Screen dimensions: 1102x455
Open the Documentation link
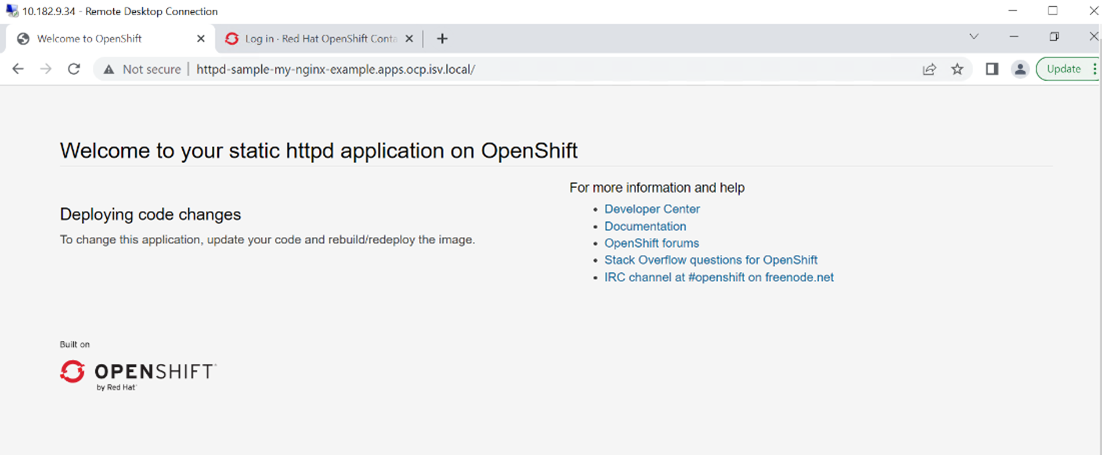pos(645,226)
